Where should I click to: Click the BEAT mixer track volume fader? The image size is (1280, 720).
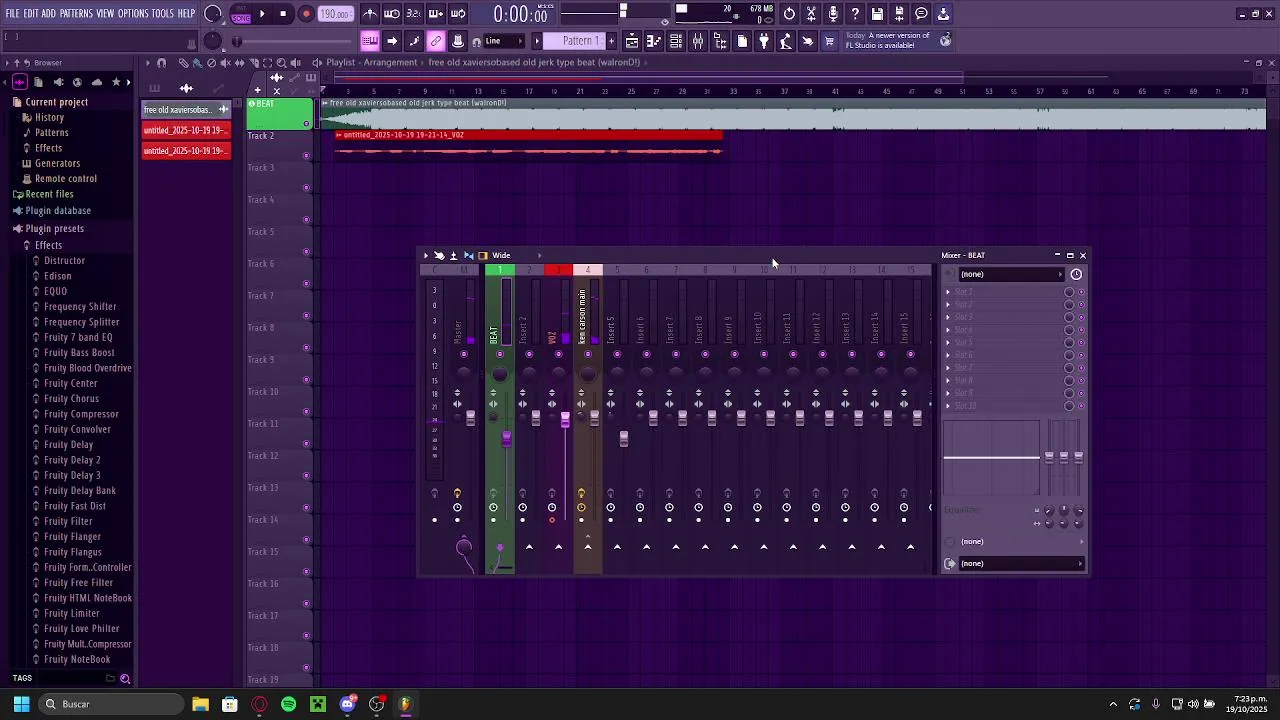tap(507, 437)
